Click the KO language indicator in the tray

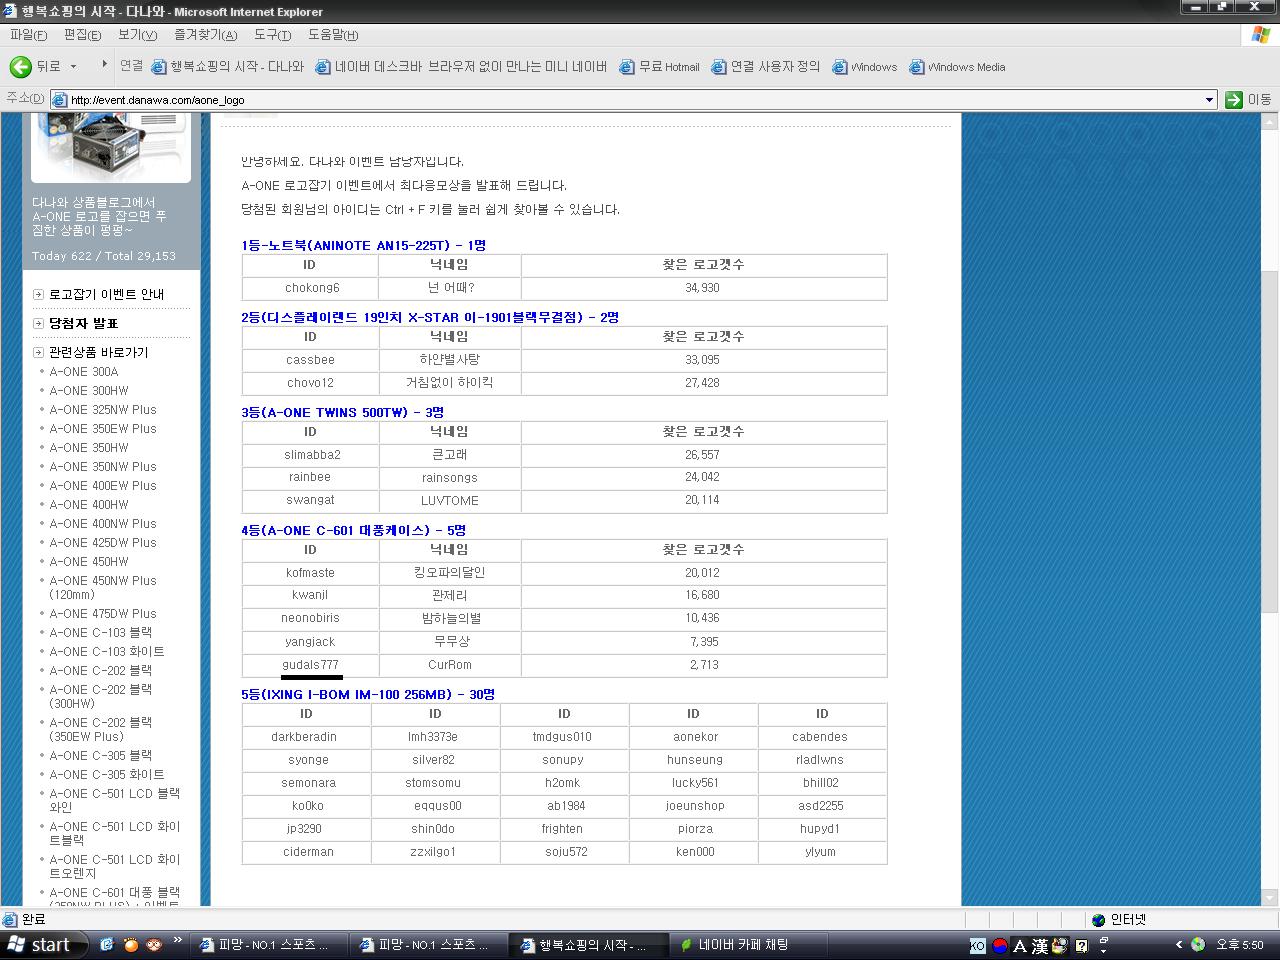pyautogui.click(x=977, y=945)
